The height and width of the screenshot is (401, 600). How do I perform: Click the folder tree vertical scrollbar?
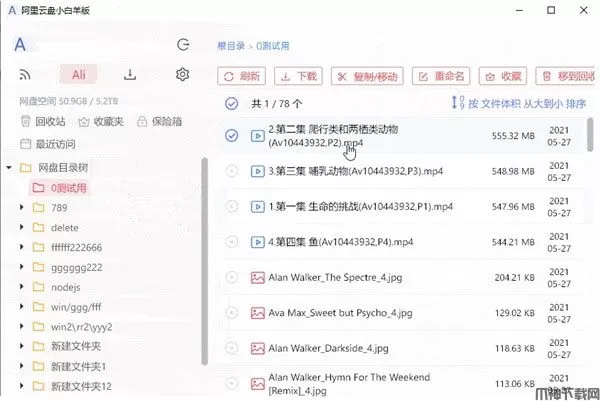click(x=204, y=261)
